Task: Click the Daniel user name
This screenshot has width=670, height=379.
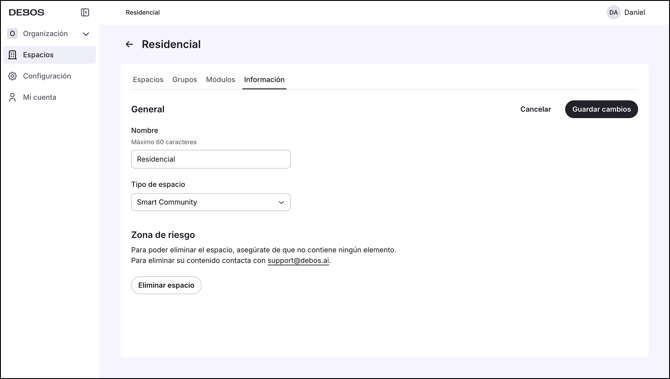Action: tap(635, 12)
